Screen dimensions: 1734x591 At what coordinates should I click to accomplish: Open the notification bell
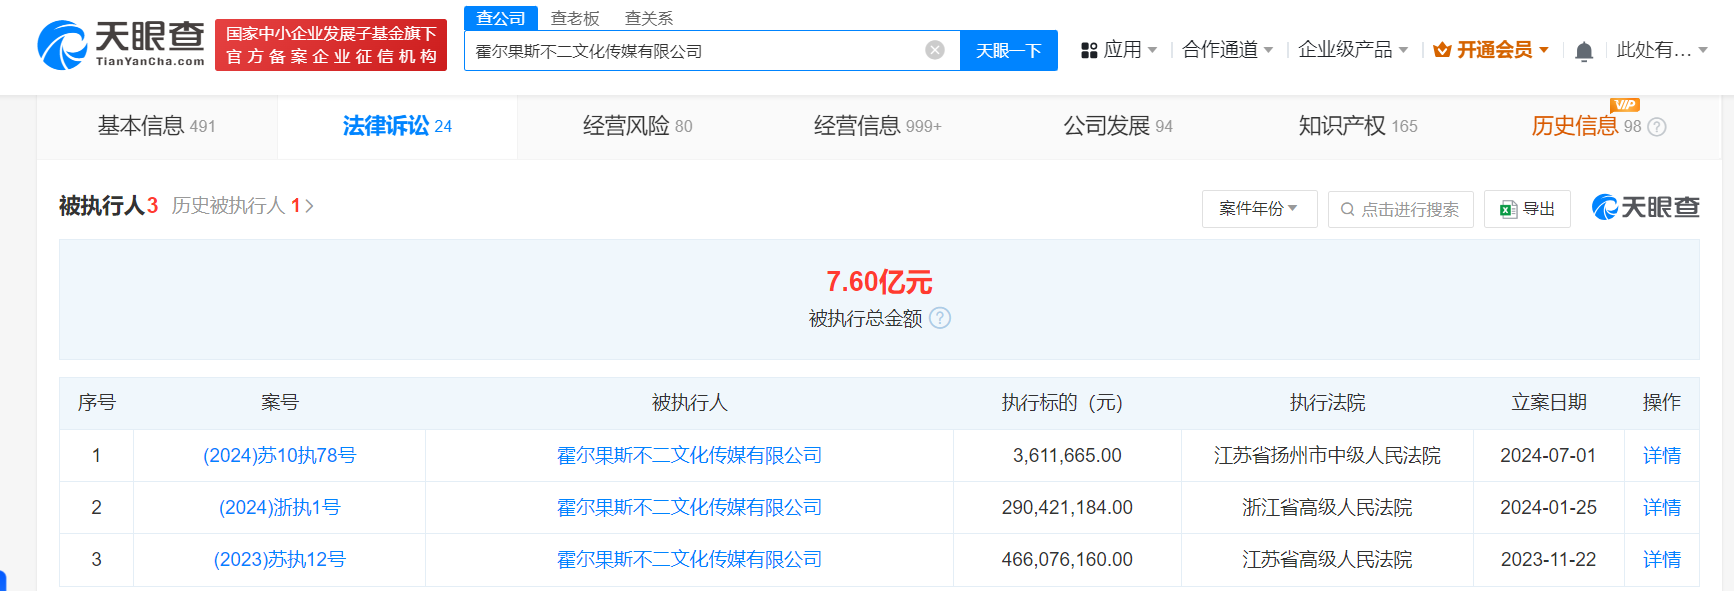(x=1583, y=51)
